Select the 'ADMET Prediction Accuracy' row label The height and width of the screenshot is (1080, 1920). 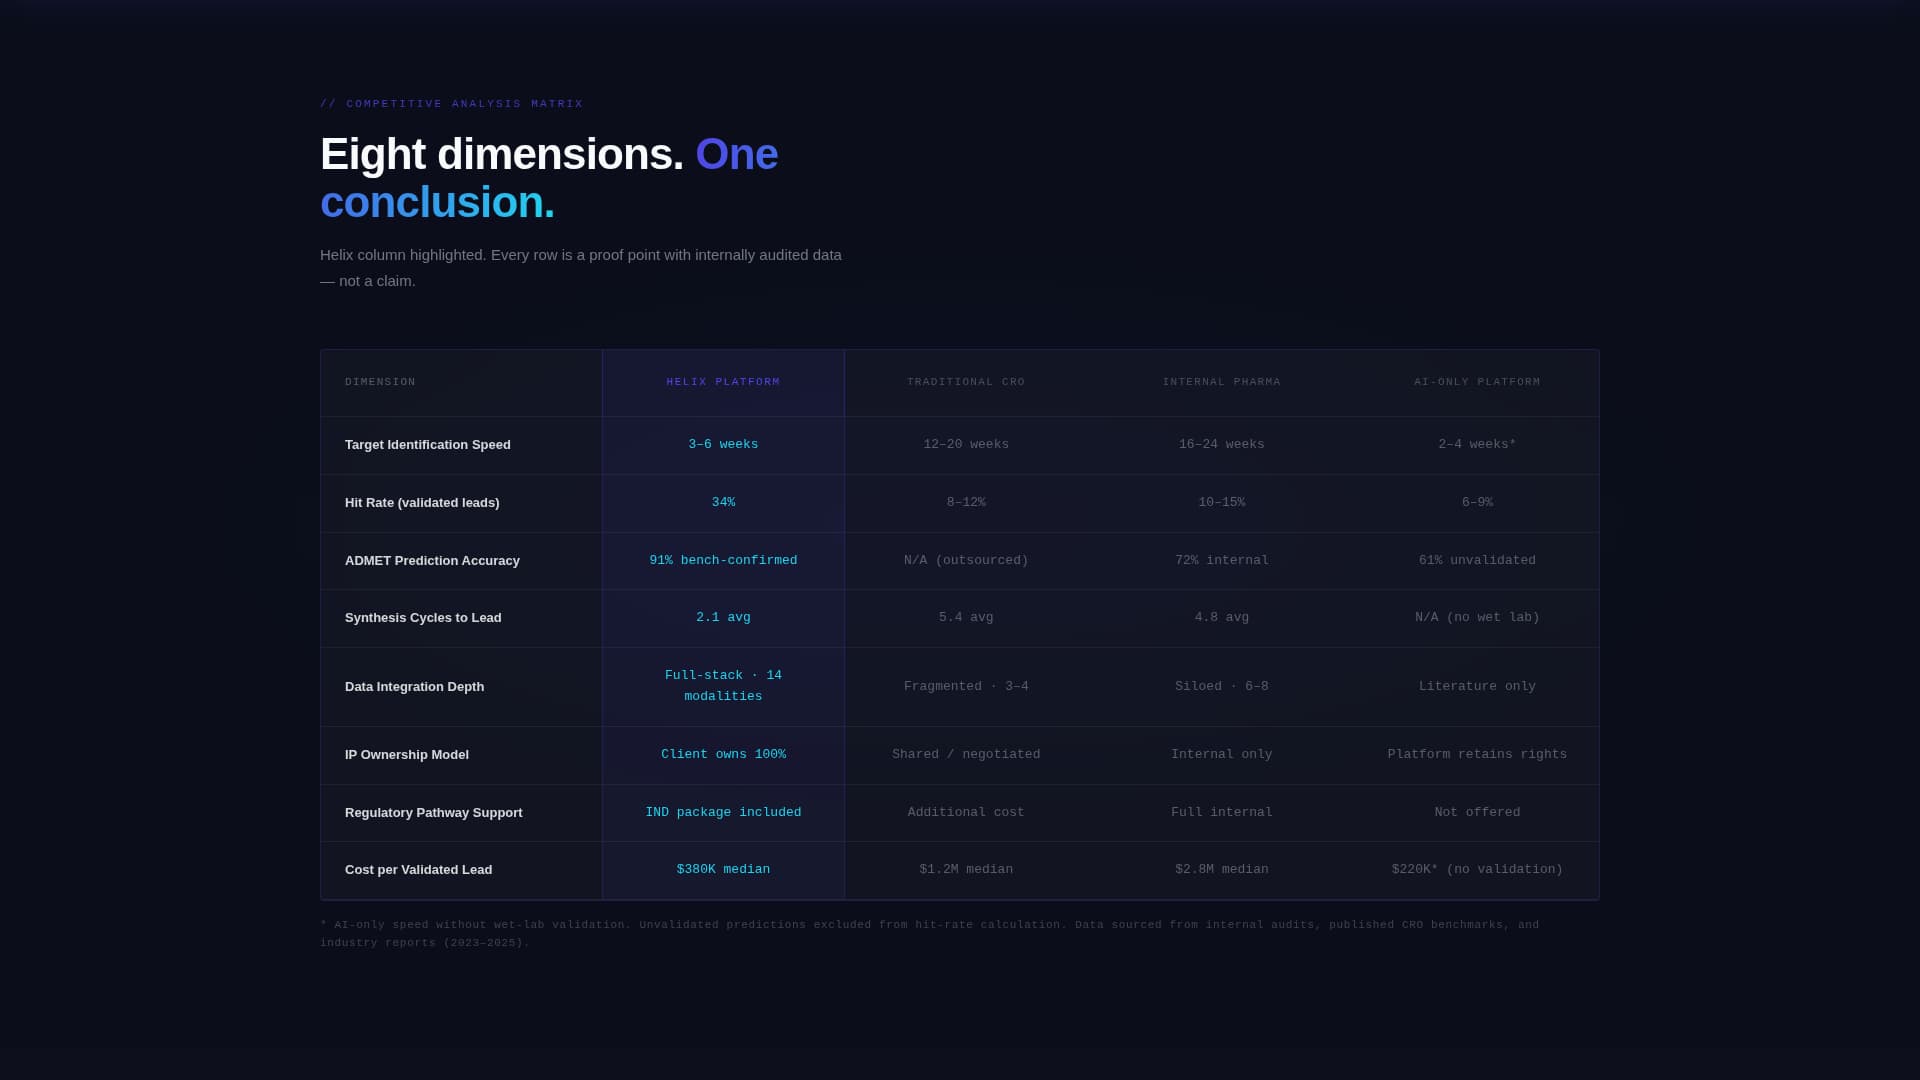[x=432, y=561]
